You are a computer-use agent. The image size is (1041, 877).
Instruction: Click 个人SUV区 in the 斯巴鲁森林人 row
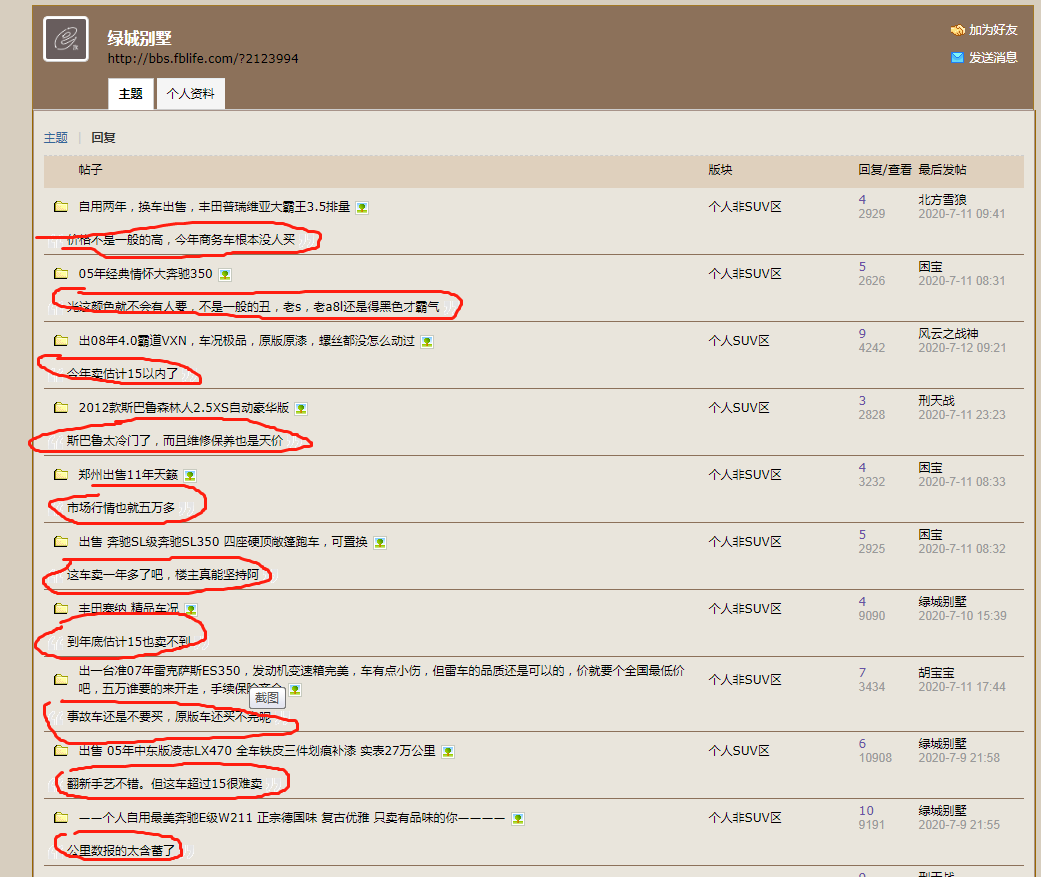point(739,408)
